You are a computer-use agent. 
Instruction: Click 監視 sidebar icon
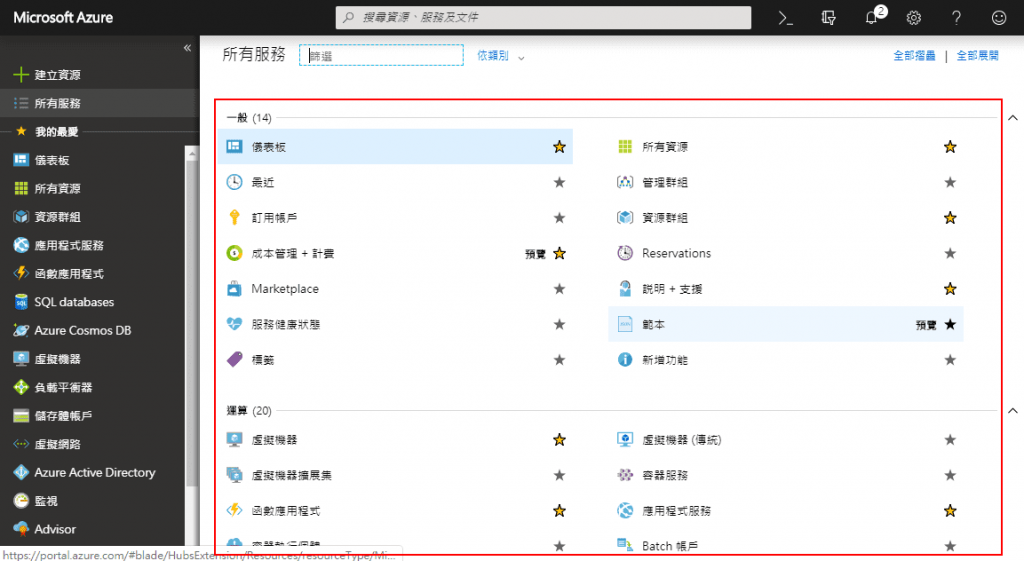21,501
